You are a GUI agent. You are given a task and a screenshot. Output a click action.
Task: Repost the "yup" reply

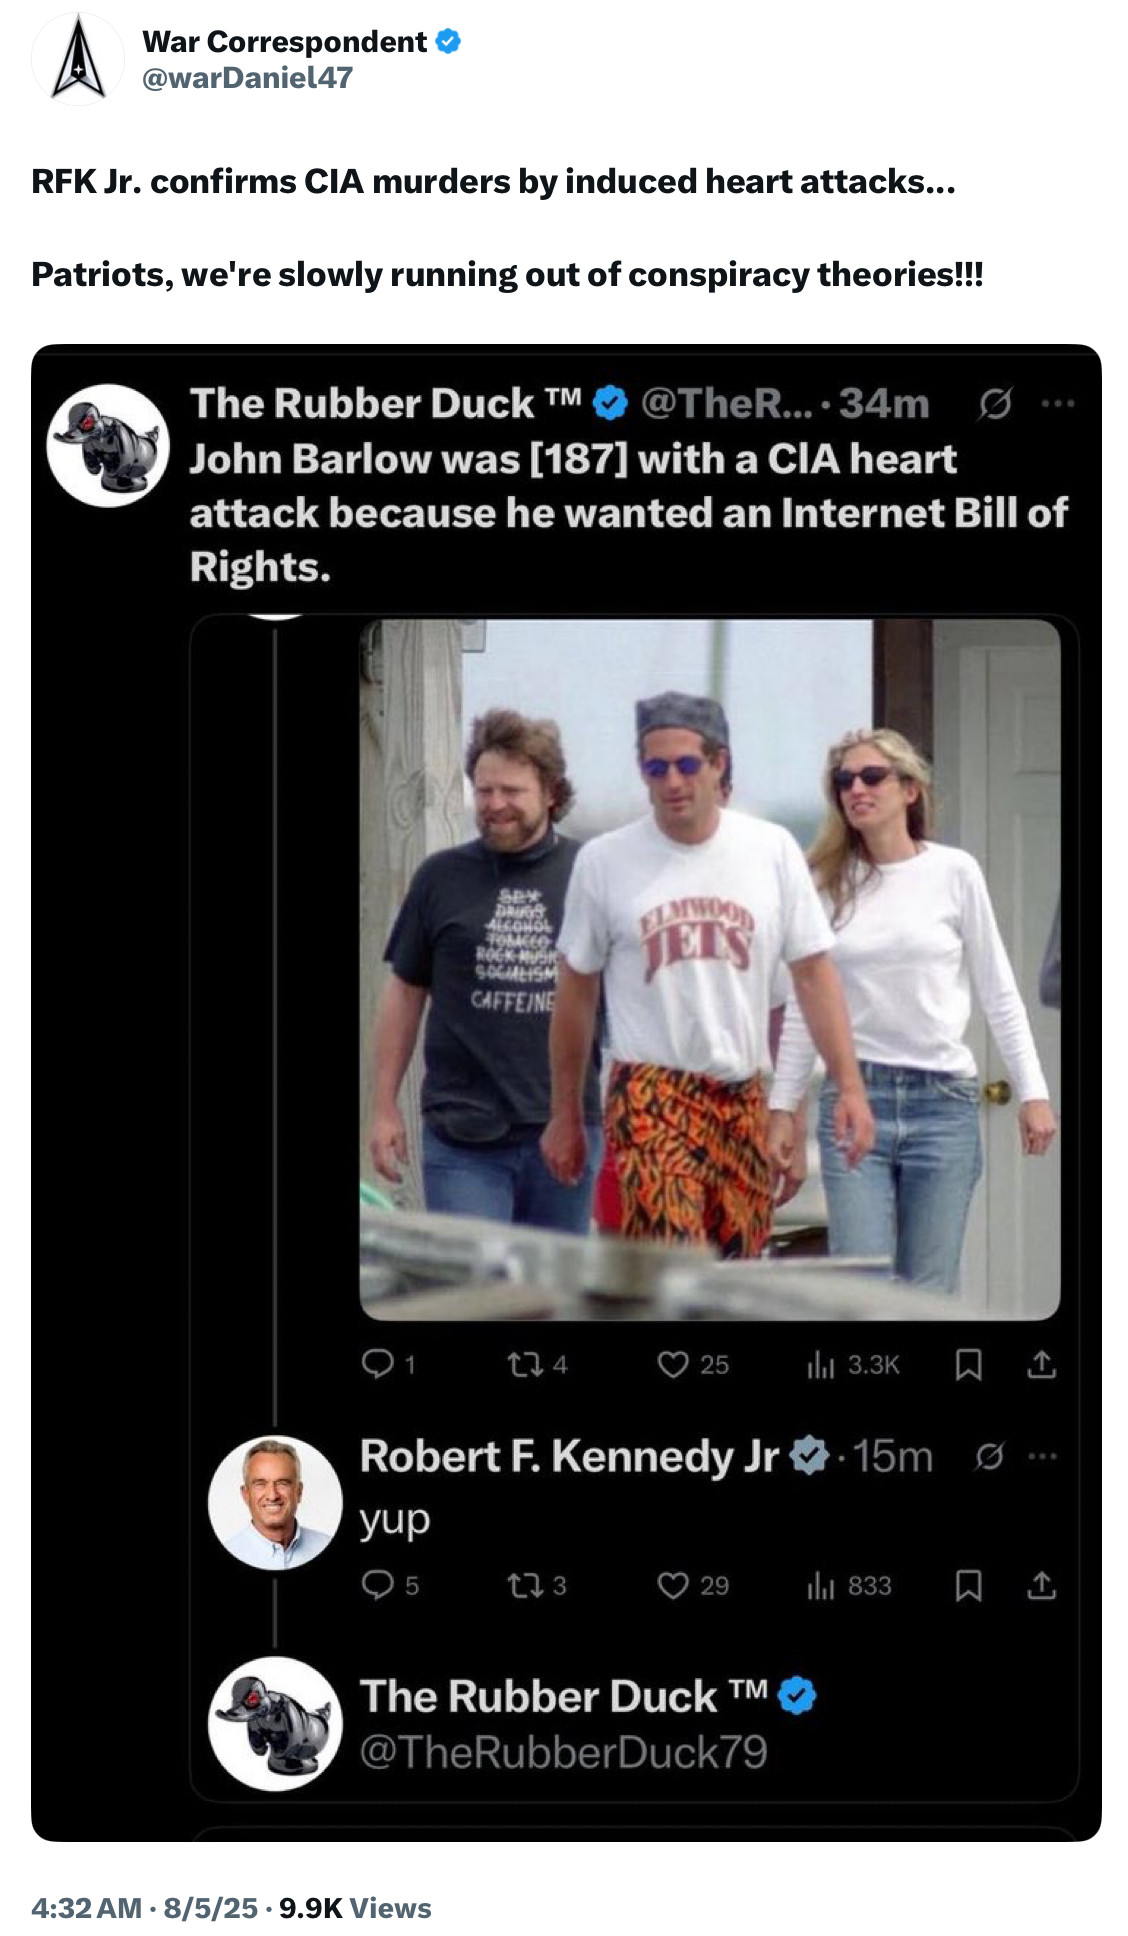522,1585
